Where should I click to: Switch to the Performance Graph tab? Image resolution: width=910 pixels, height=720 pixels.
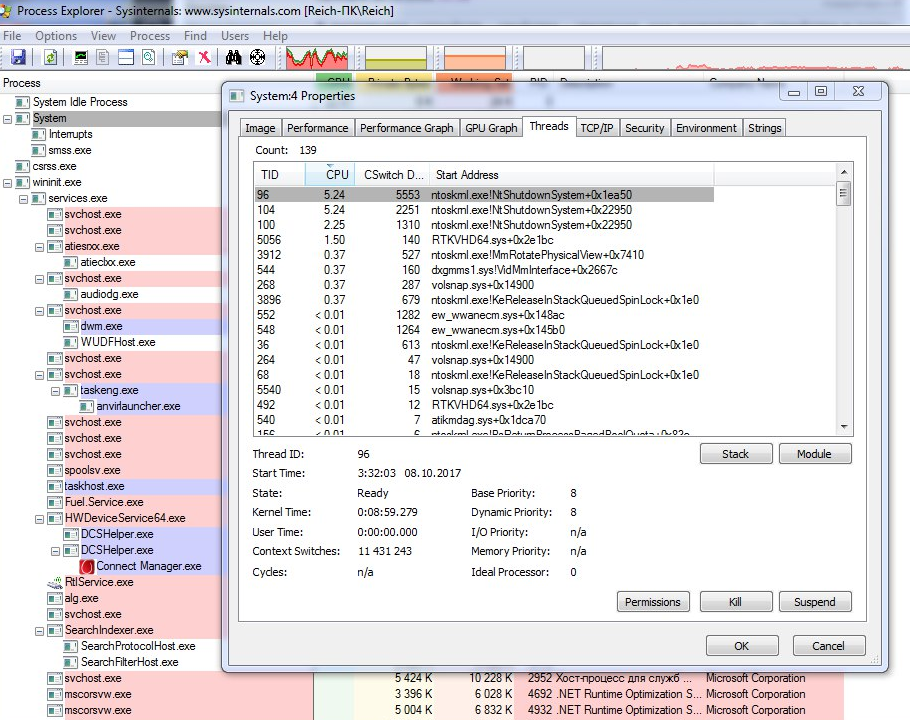(x=406, y=128)
